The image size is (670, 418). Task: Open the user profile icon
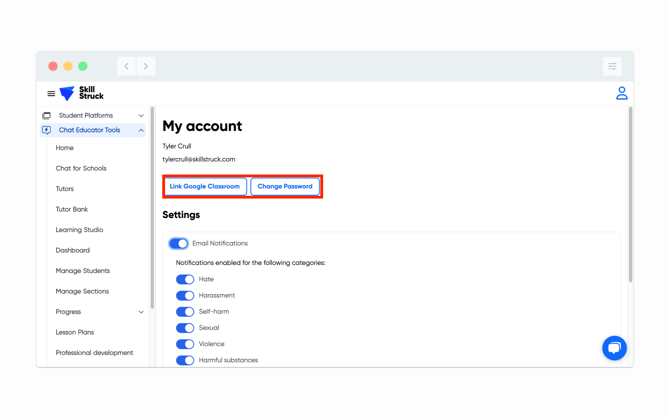tap(621, 93)
